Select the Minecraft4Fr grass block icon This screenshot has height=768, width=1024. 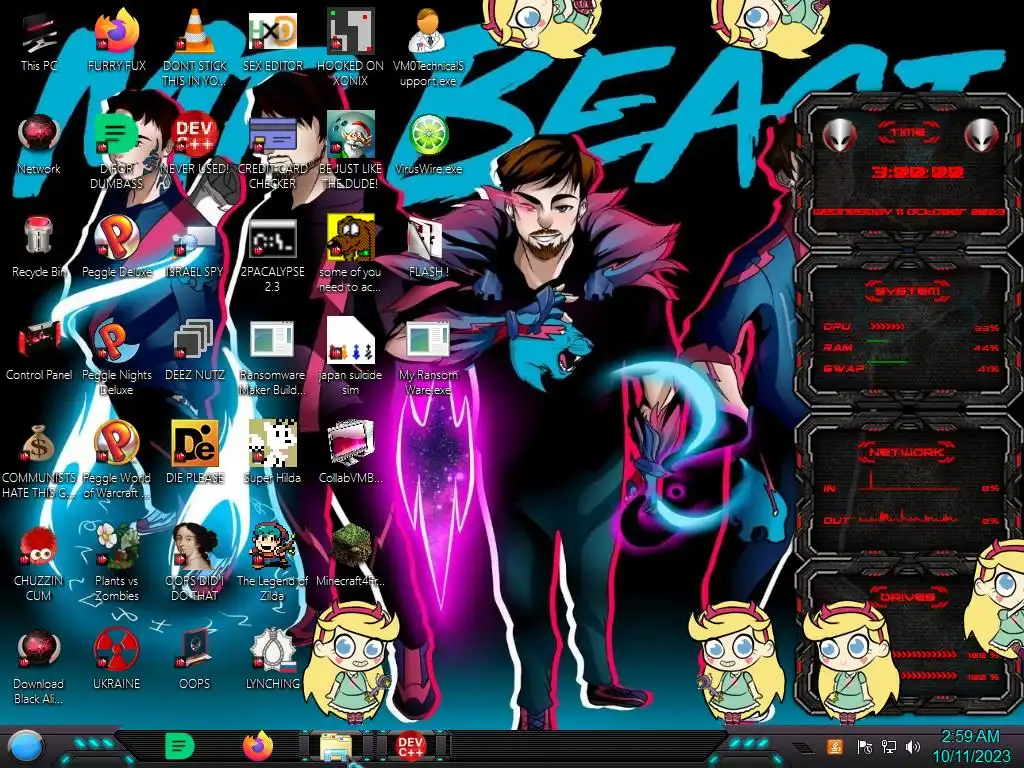(351, 546)
